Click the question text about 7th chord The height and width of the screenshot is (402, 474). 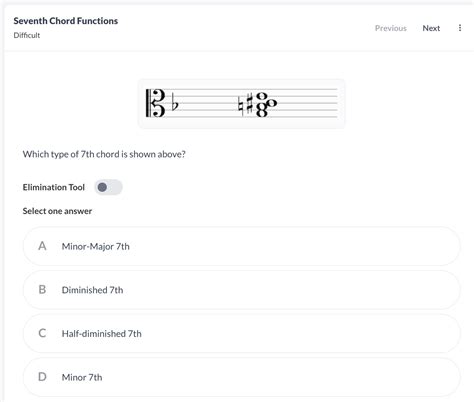[x=104, y=154]
